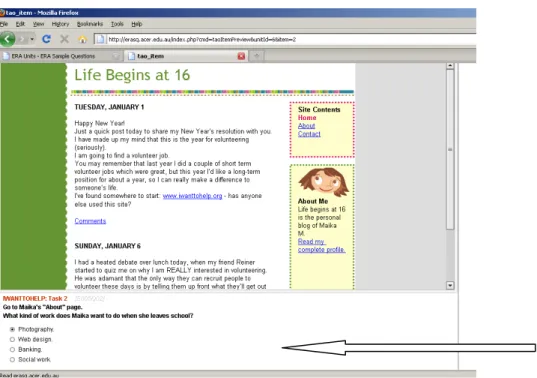Open a new tab with the plus button
537x378 pixels.
257,56
